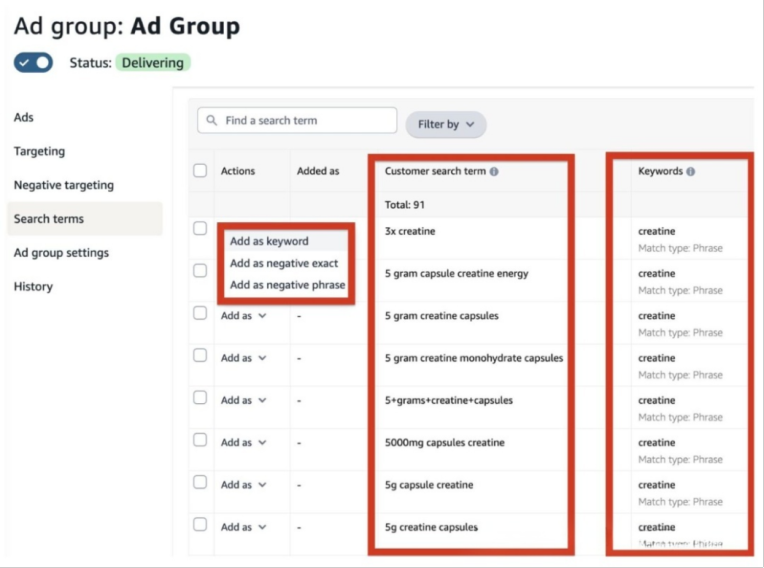This screenshot has height=568, width=764.
Task: Pick Add as negative phrase option
Action: (287, 285)
